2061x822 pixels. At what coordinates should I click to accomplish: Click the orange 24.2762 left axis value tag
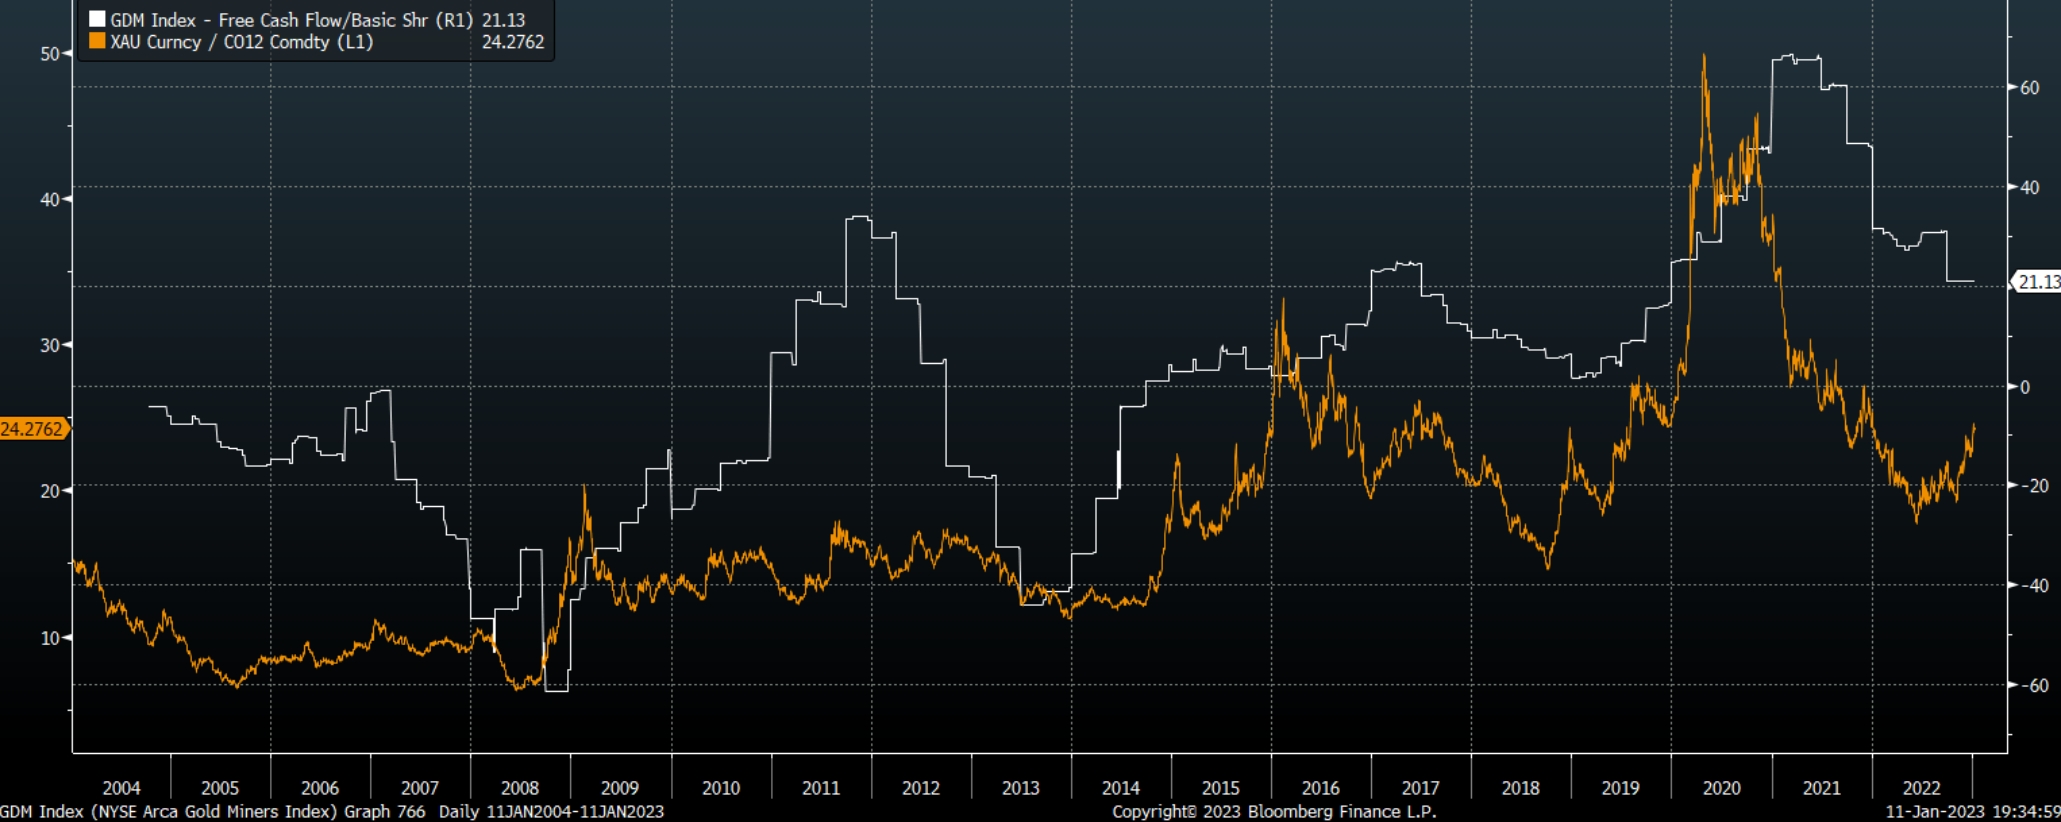34,429
